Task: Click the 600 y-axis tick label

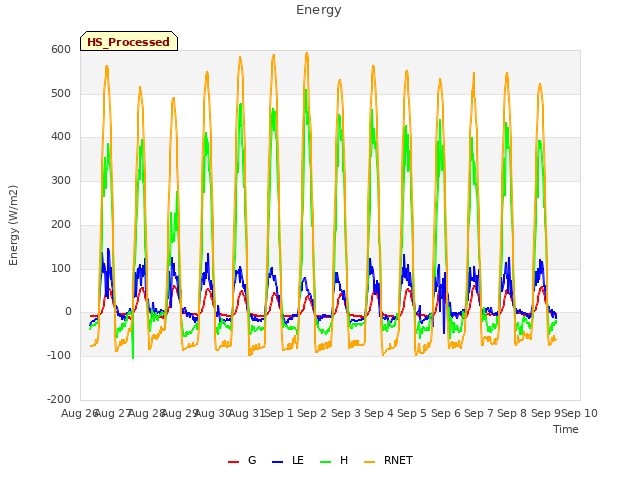Action: tap(61, 49)
